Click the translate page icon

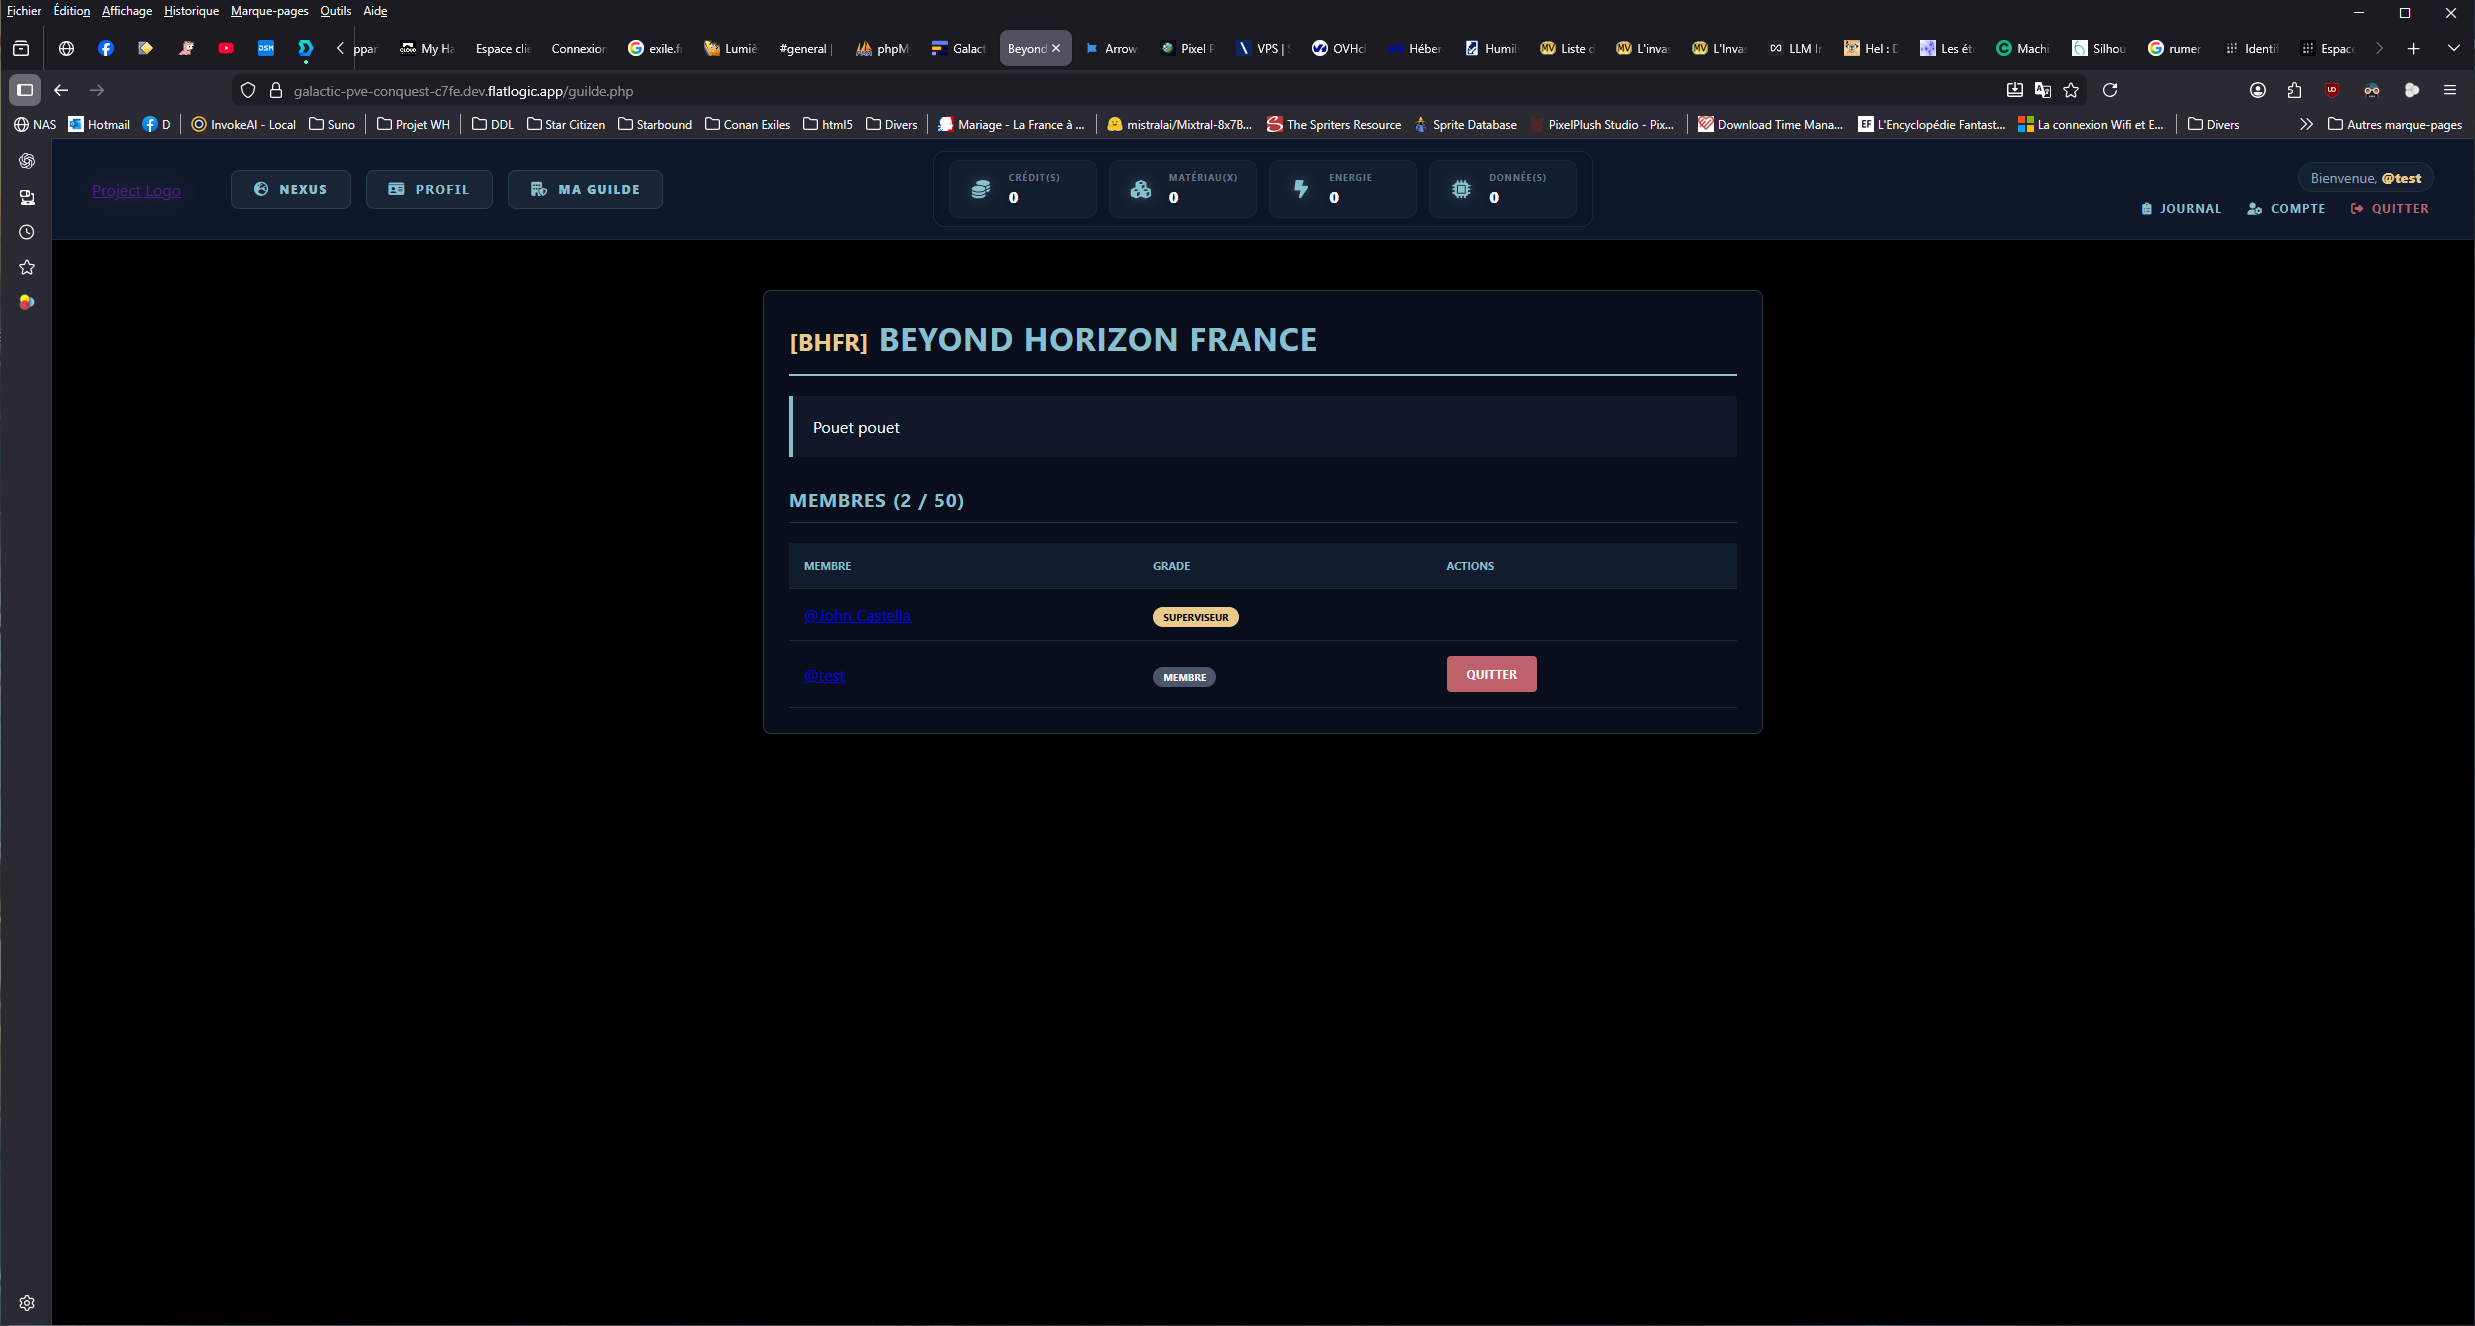(x=2043, y=90)
